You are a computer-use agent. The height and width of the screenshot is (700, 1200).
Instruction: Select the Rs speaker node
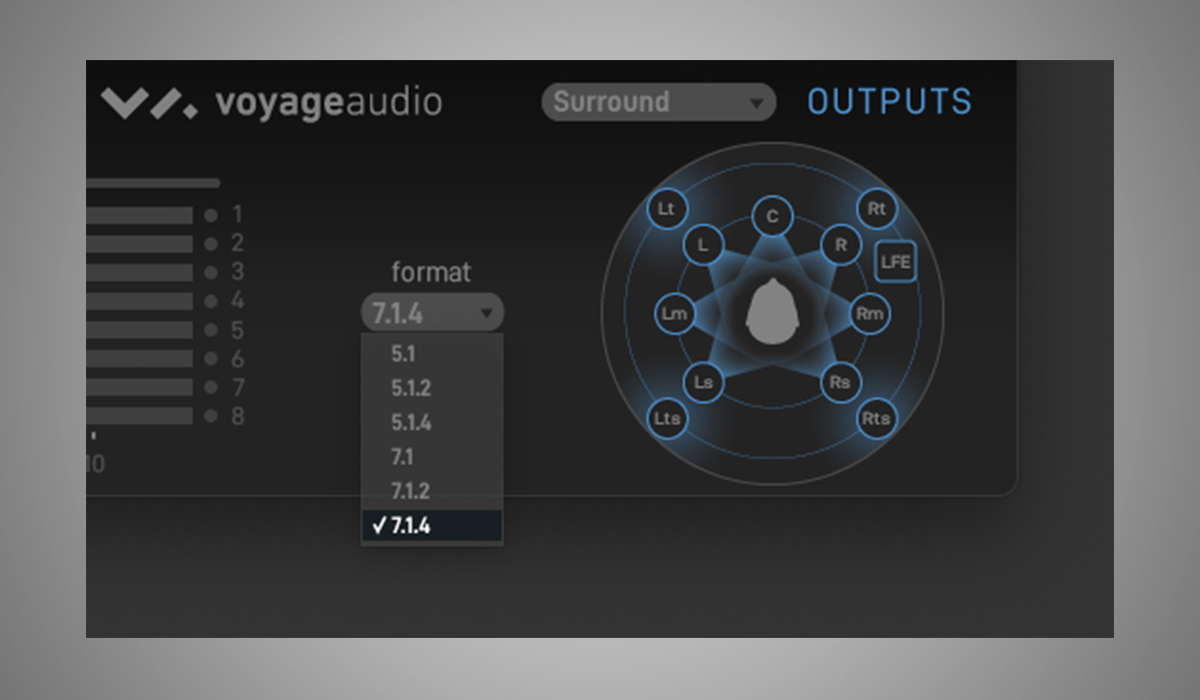840,383
